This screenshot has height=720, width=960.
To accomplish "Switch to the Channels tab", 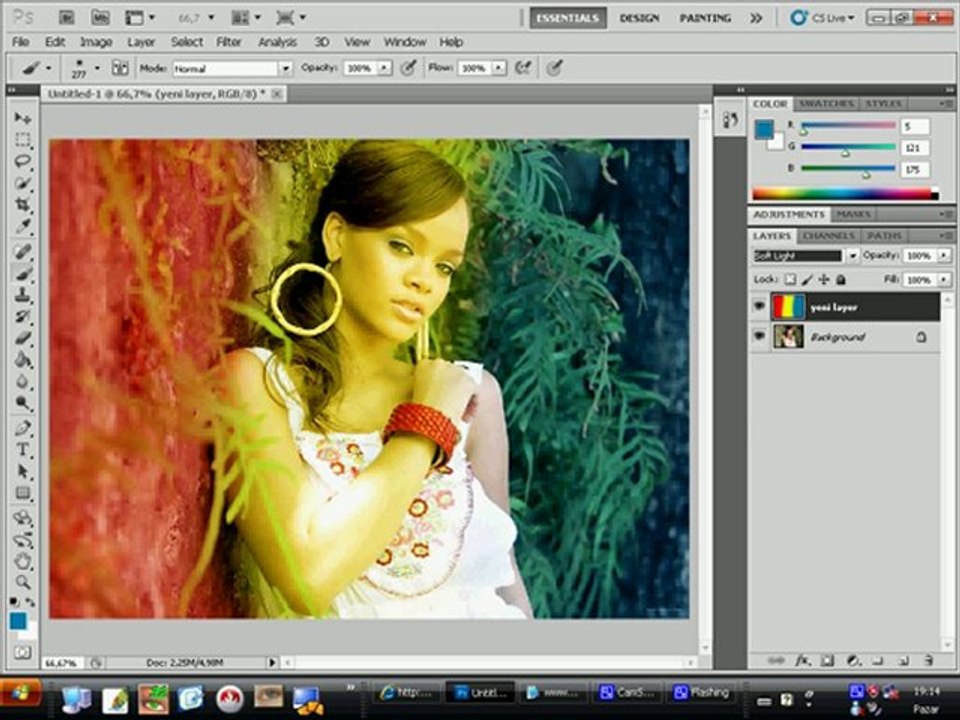I will click(828, 236).
